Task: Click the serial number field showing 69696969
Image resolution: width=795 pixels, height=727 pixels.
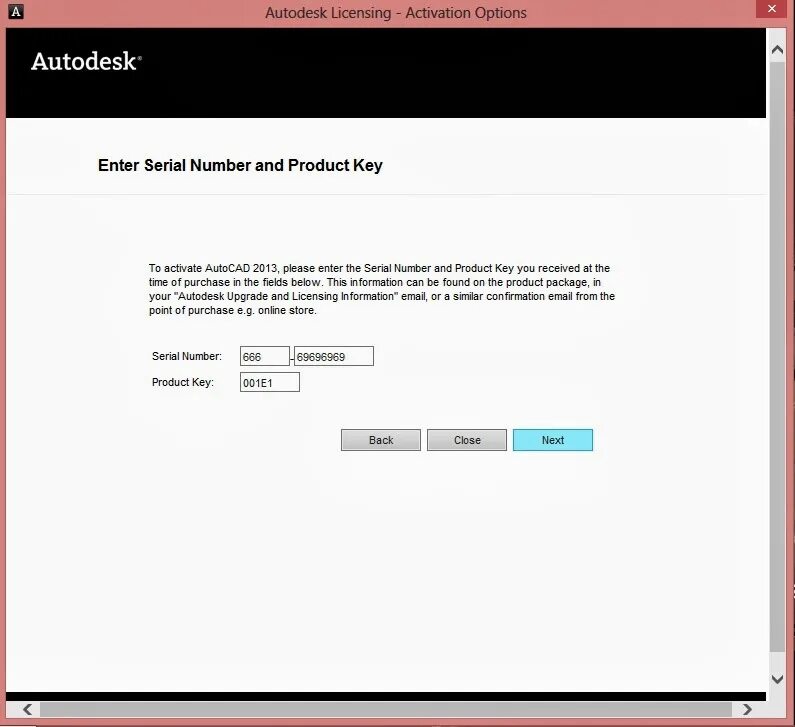Action: pyautogui.click(x=334, y=356)
